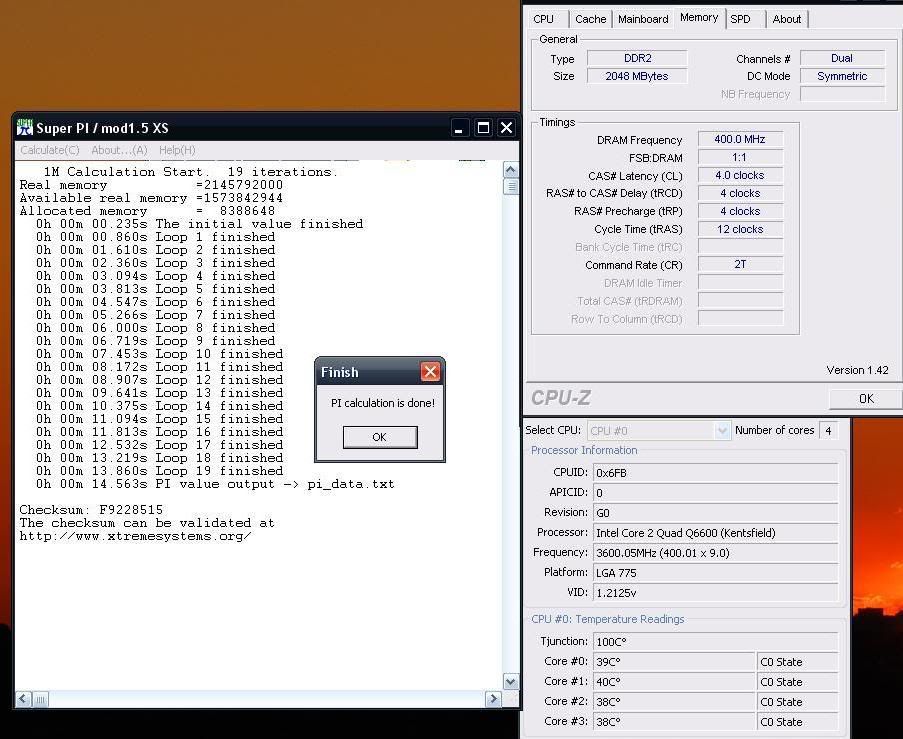Click the Super PI vertical scrollbar down arrow
Image resolution: width=903 pixels, height=739 pixels.
(x=511, y=681)
